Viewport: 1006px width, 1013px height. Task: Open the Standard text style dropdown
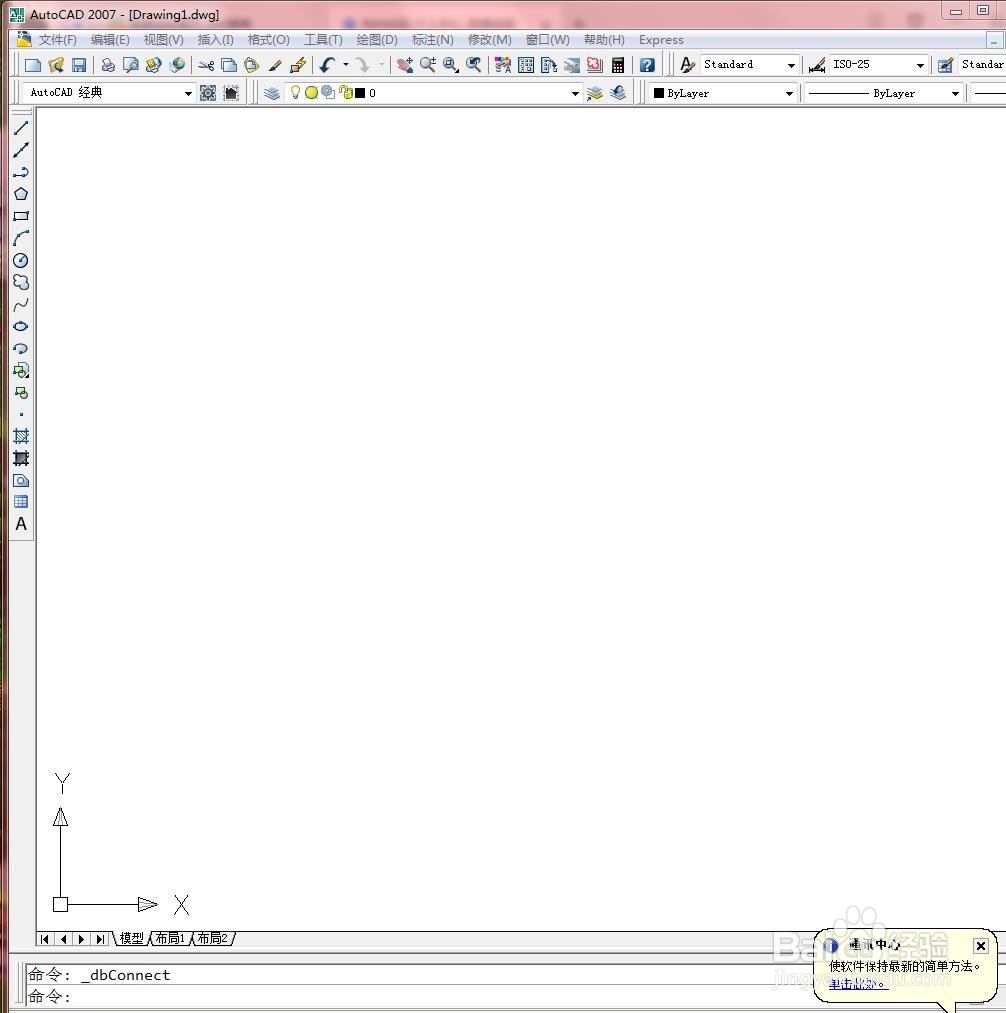791,65
